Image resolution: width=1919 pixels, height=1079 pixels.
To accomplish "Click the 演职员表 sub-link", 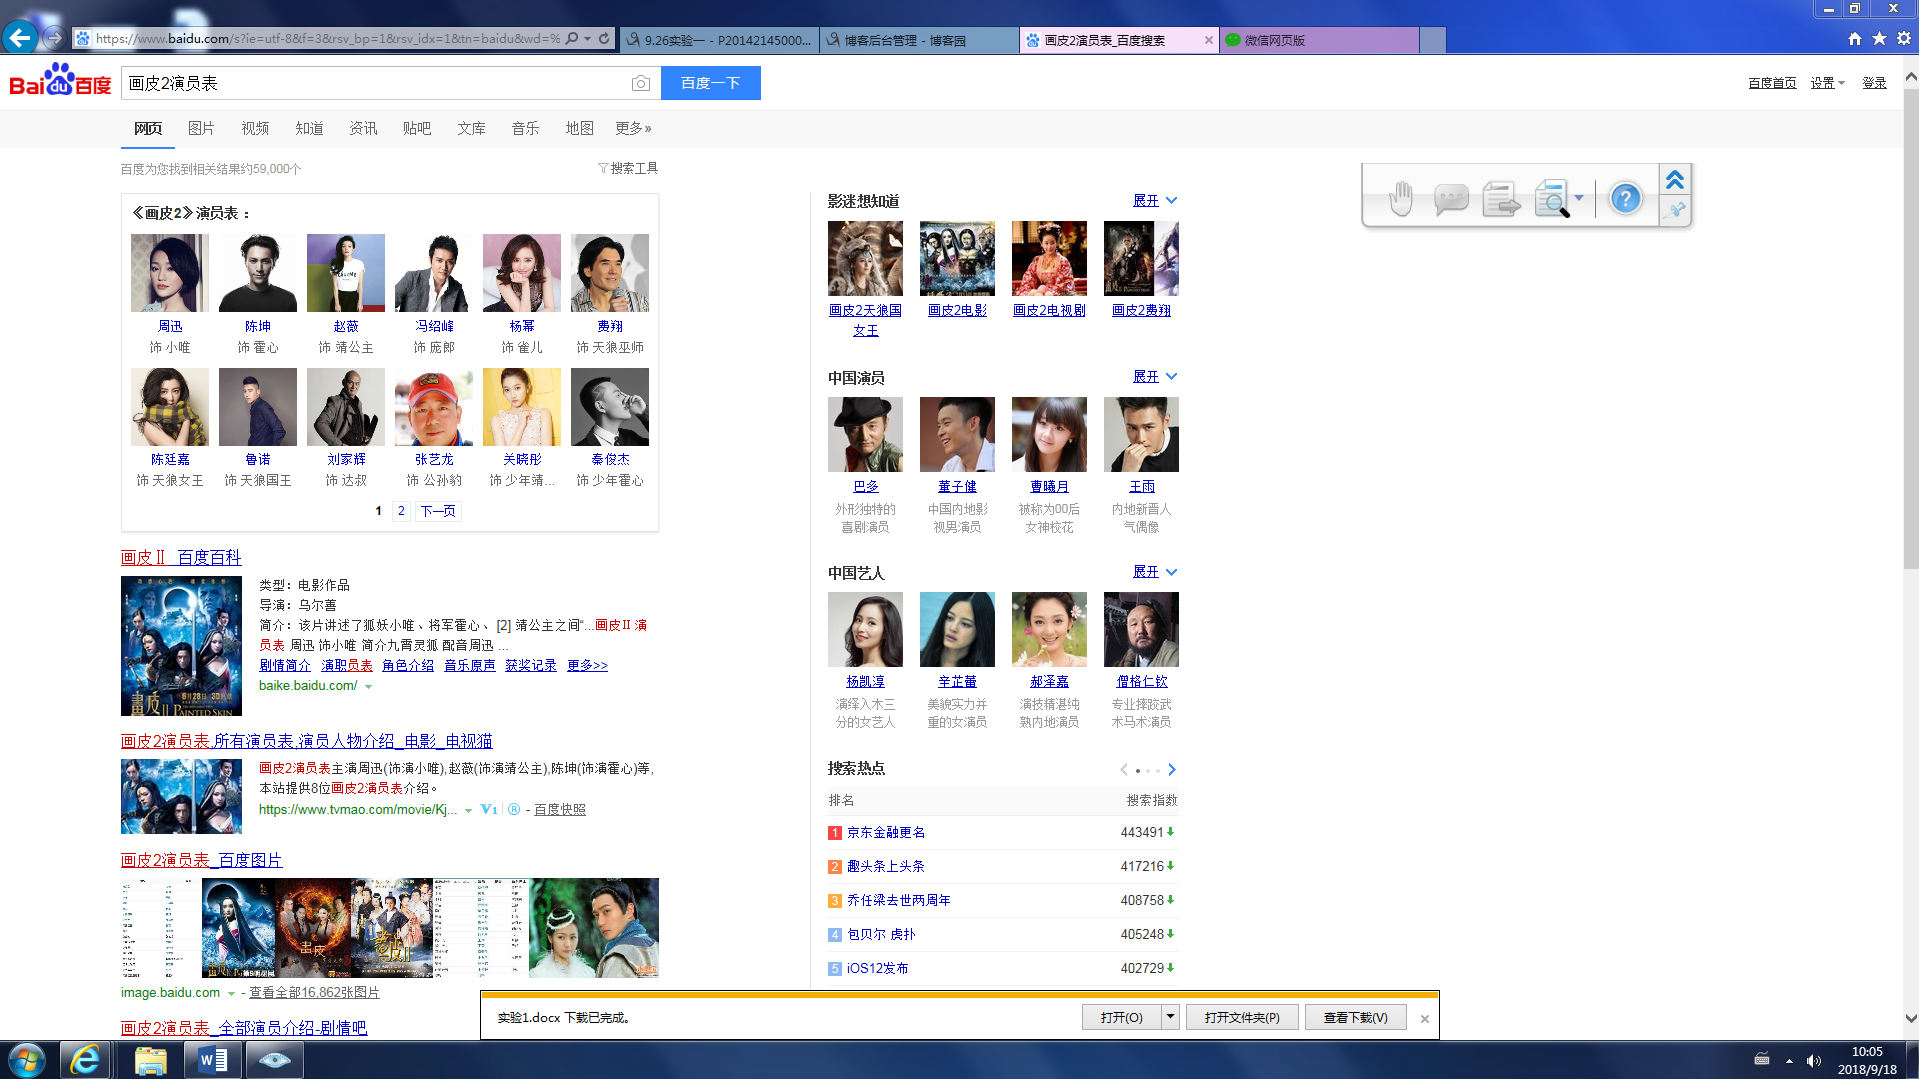I will 347,665.
